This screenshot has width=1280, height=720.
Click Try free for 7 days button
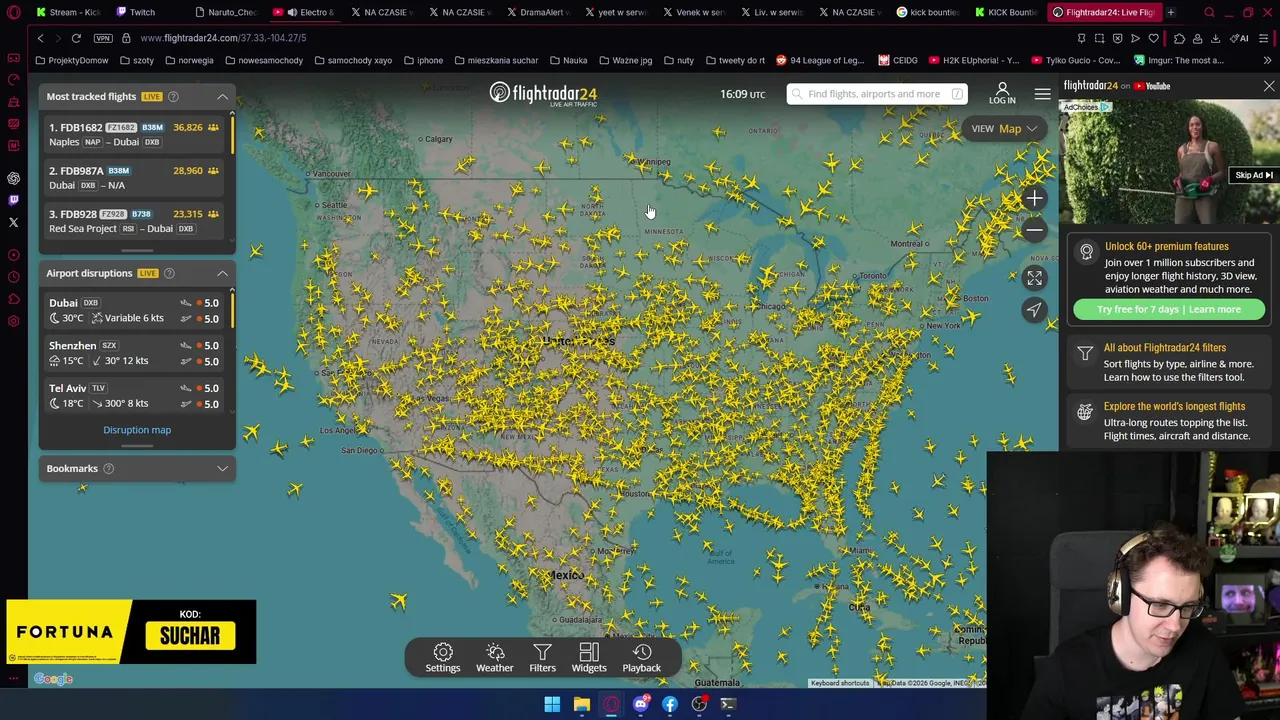coord(1169,310)
